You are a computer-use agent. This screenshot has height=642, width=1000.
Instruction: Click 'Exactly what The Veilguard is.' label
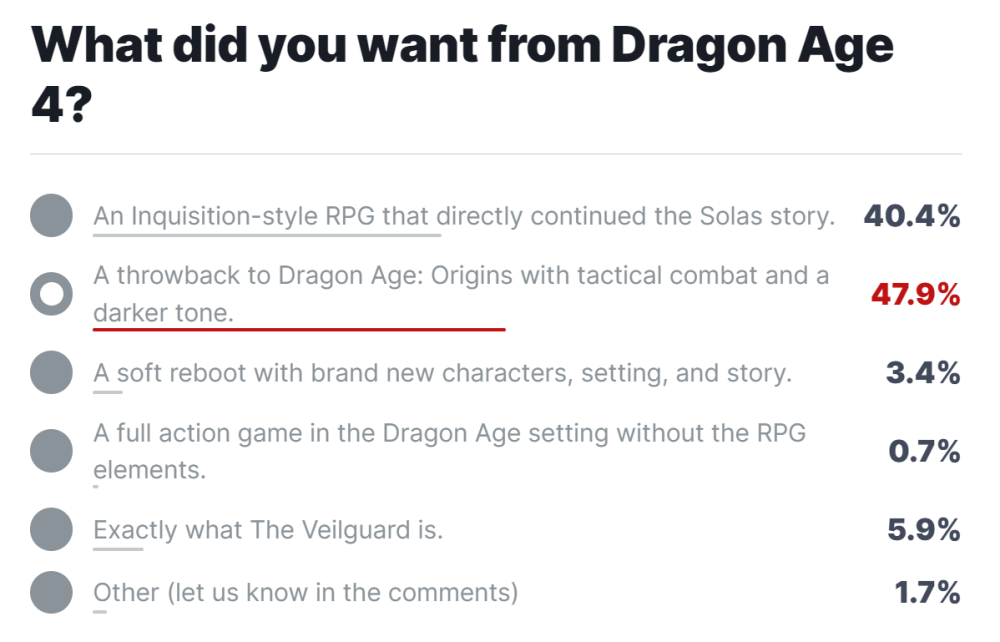pos(268,529)
